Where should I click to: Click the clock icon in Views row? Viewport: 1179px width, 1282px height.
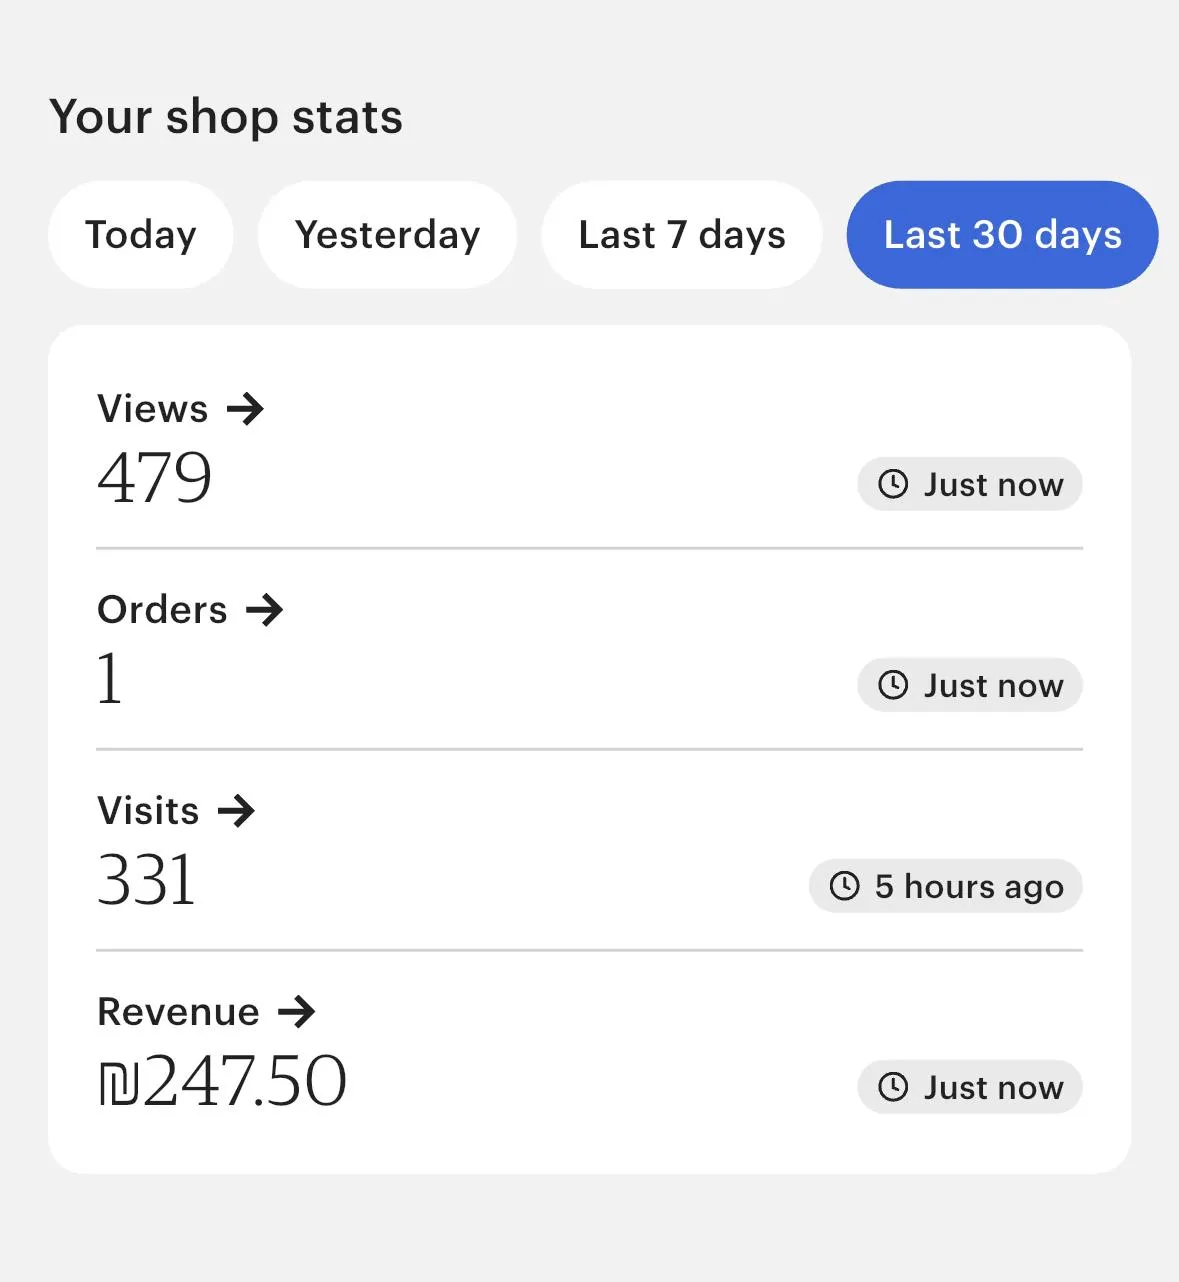click(893, 484)
